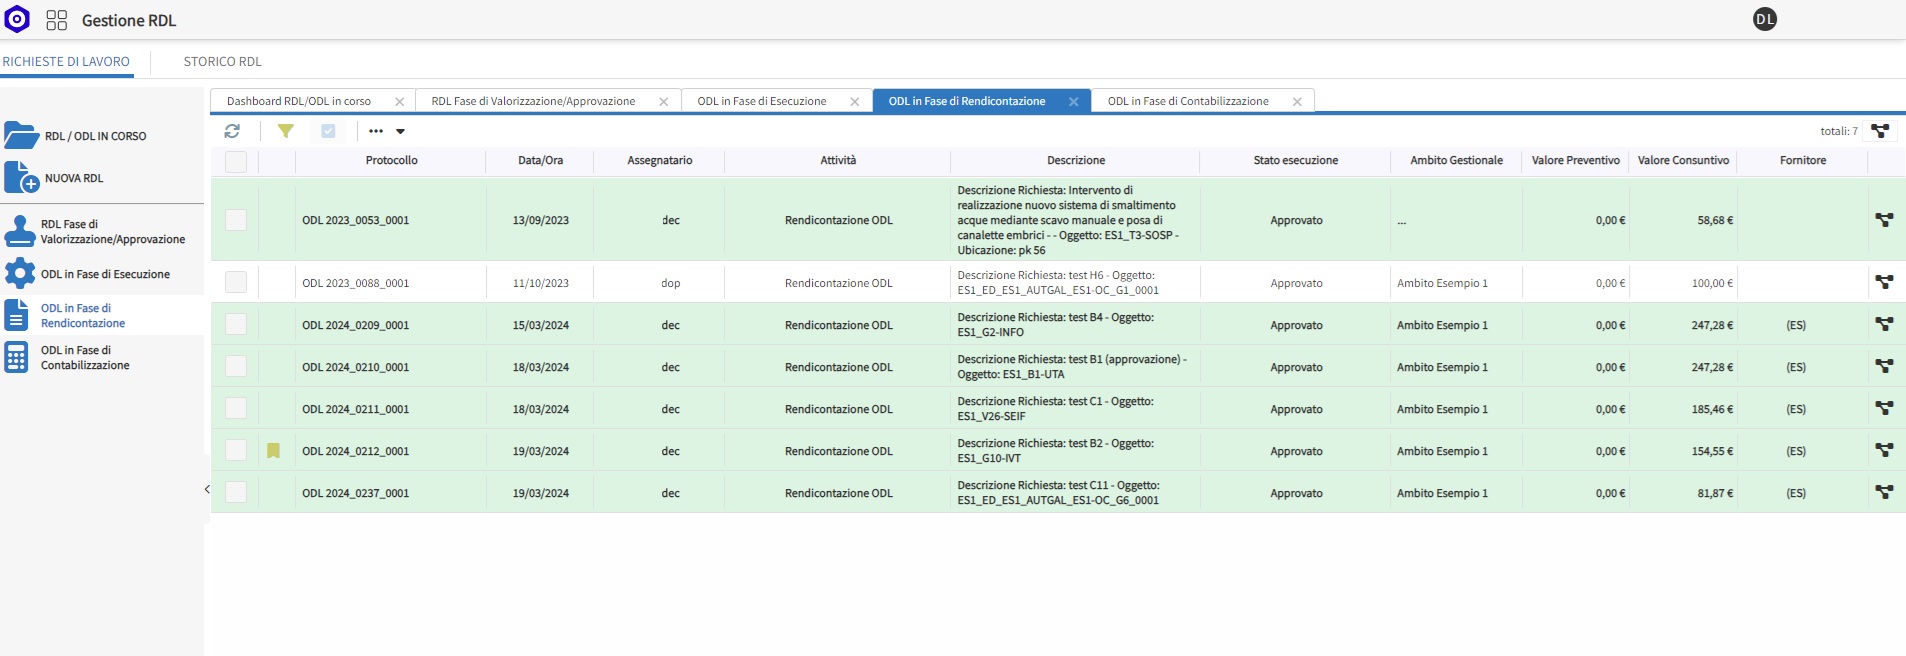Open NUOVA RDL sidebar link
This screenshot has width=1906, height=656.
click(74, 178)
